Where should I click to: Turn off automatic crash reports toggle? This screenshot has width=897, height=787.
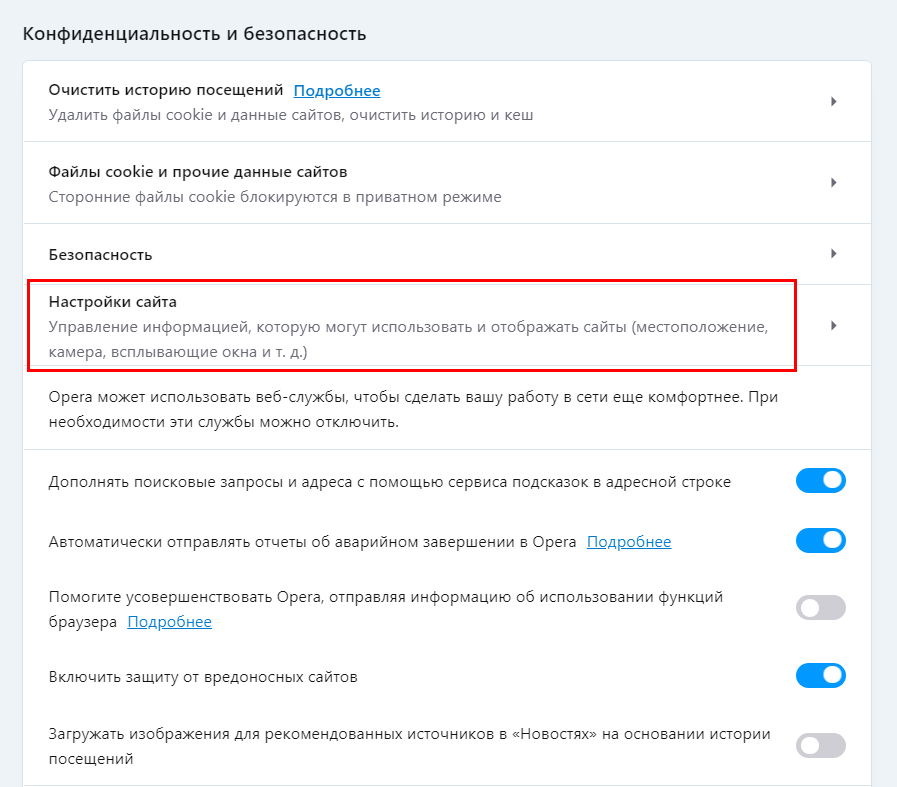820,541
